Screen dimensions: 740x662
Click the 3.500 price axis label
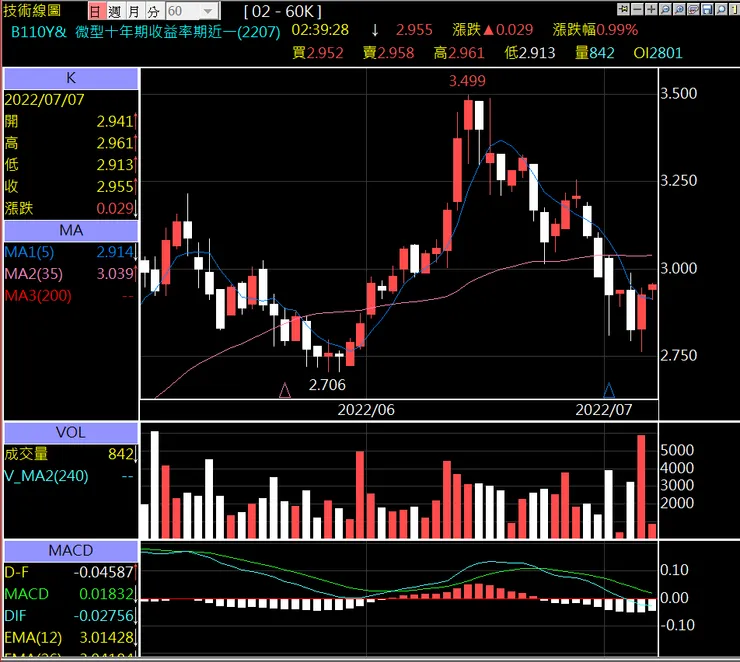[678, 93]
